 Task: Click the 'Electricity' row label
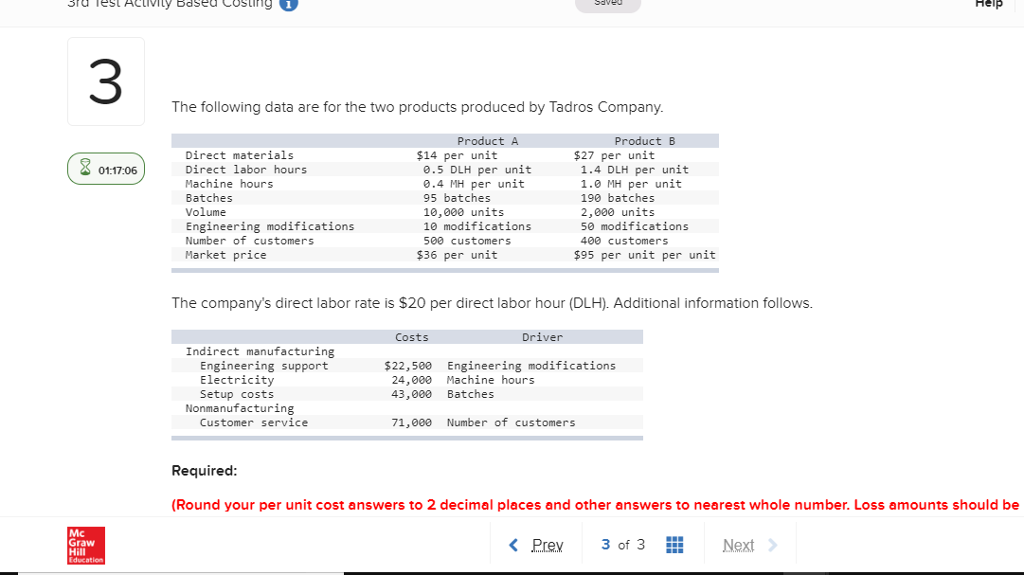coord(237,380)
